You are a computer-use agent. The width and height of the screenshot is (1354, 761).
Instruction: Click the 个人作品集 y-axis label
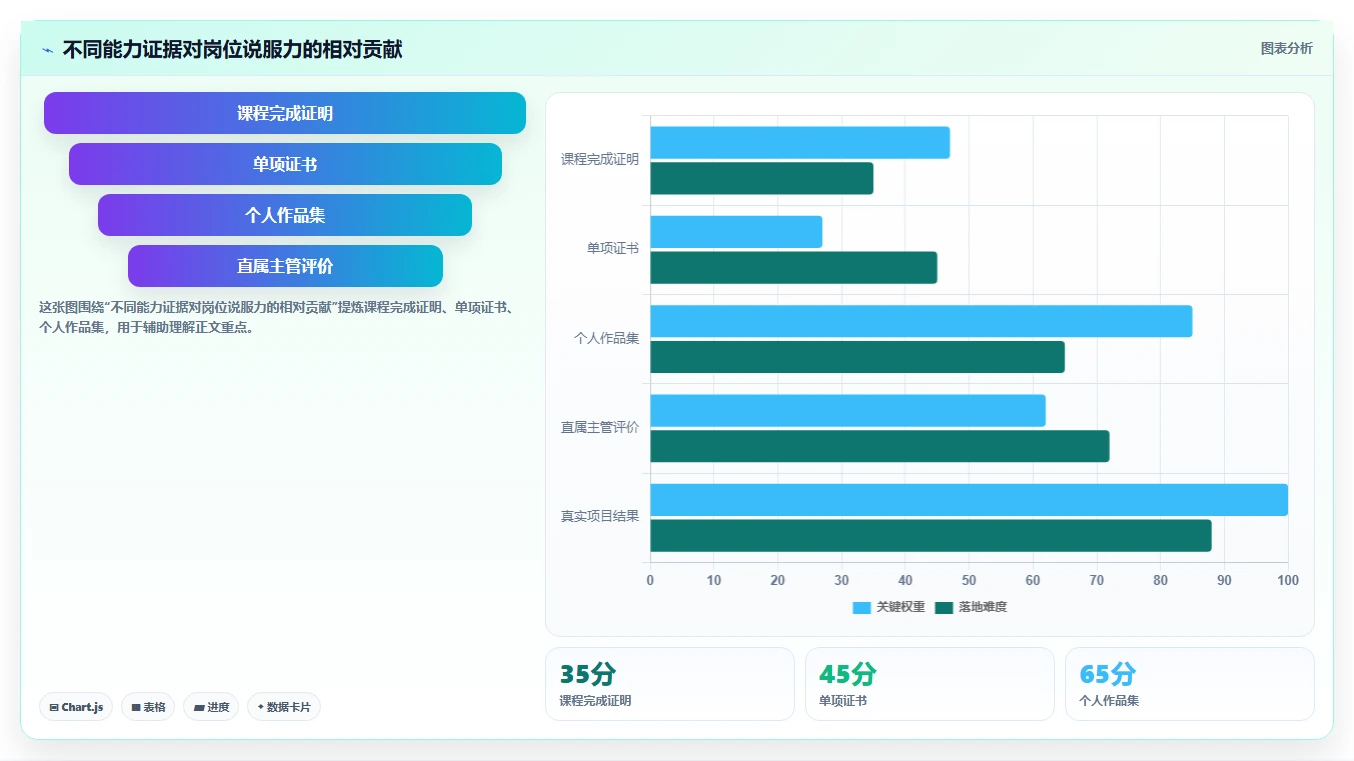click(606, 338)
